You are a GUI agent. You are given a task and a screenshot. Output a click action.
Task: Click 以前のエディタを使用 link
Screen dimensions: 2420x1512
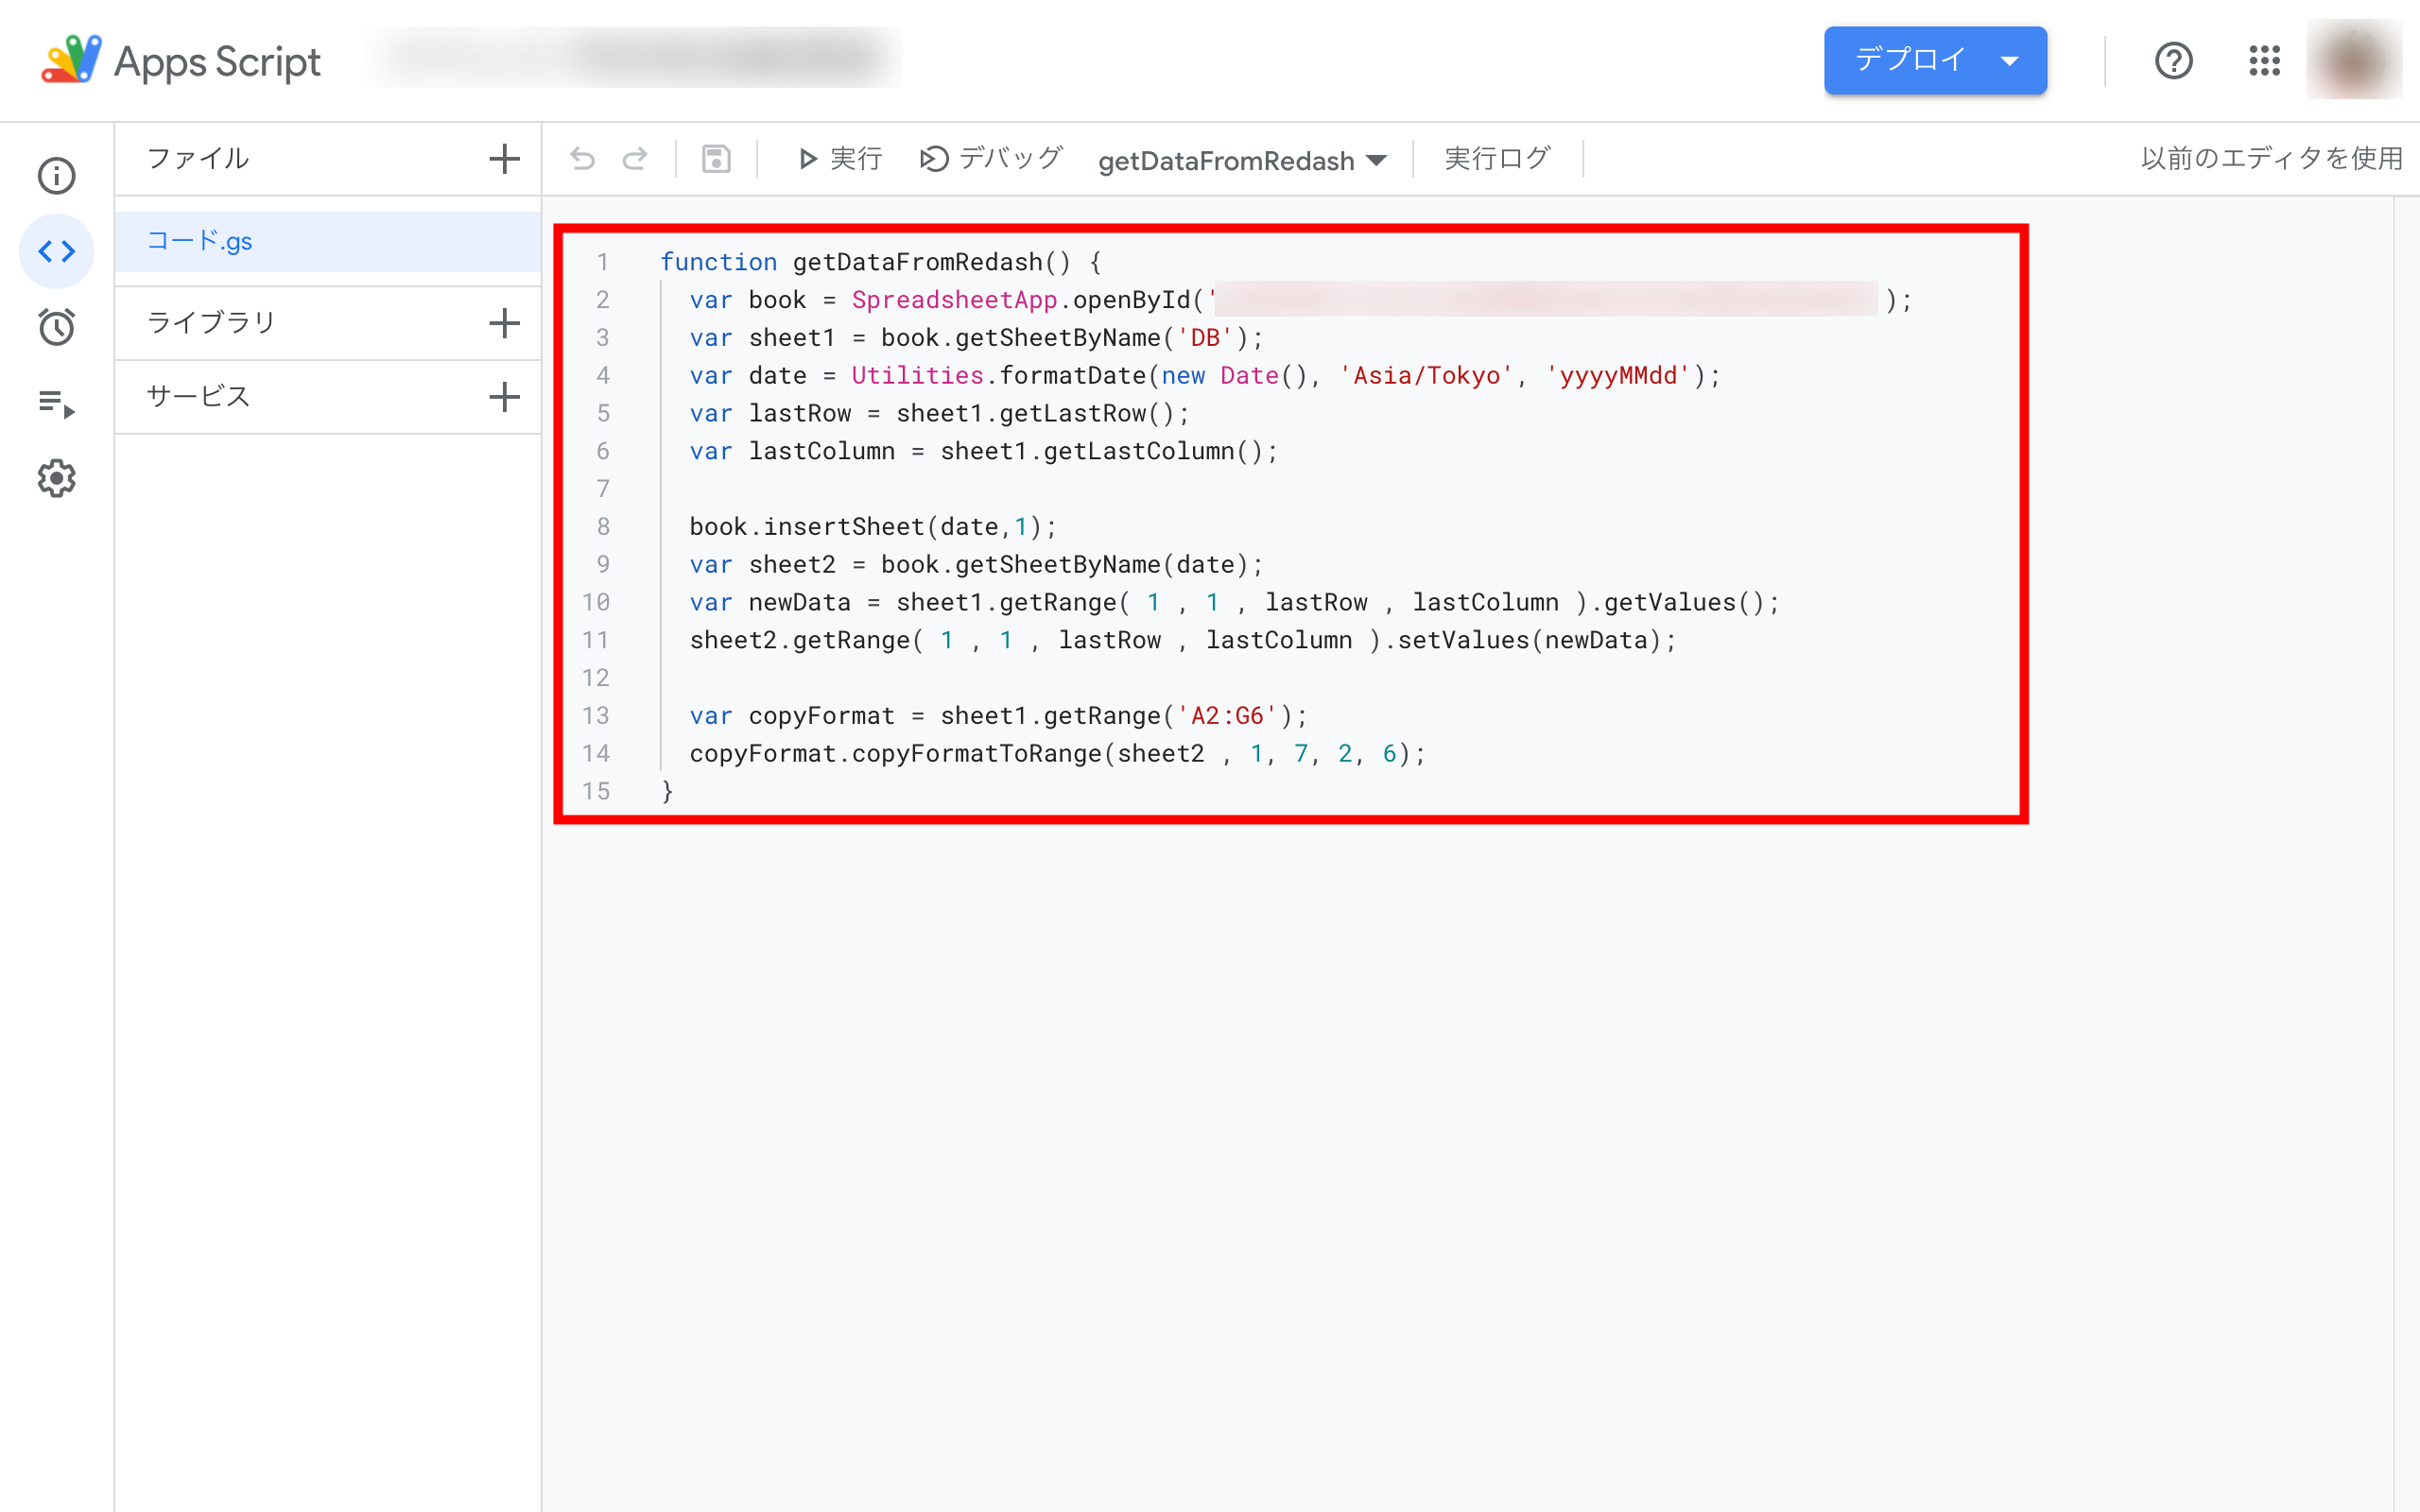pos(2271,159)
